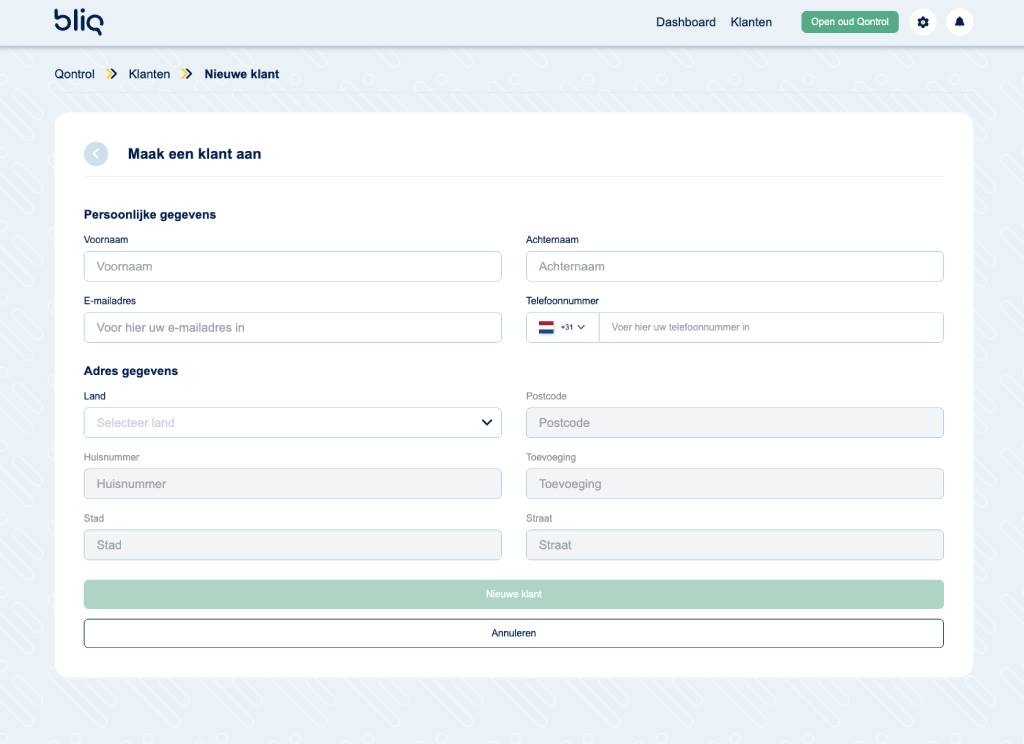The height and width of the screenshot is (744, 1024).
Task: Click into the Achternaam text field
Action: pyautogui.click(x=734, y=267)
